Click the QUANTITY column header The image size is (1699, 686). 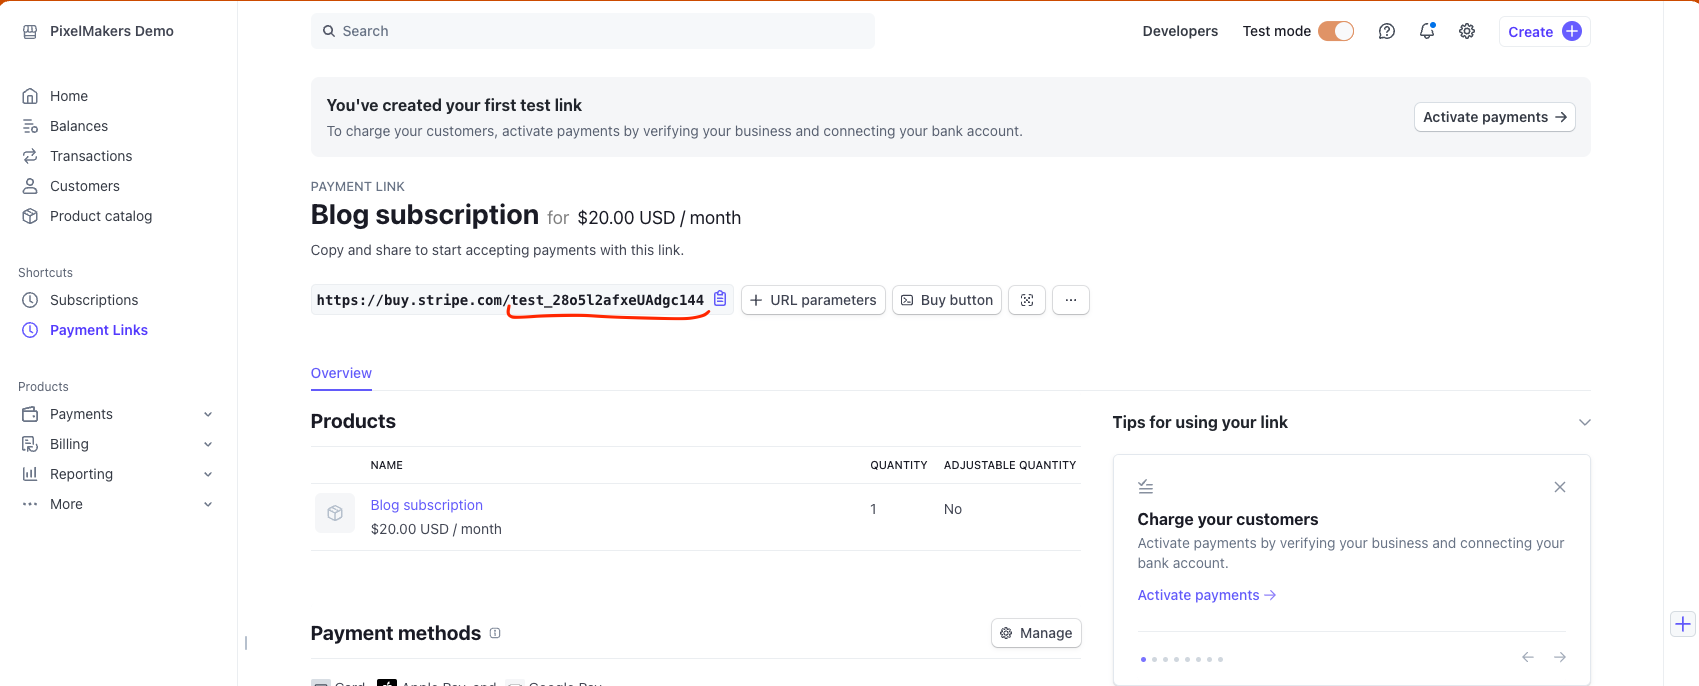[x=899, y=465]
